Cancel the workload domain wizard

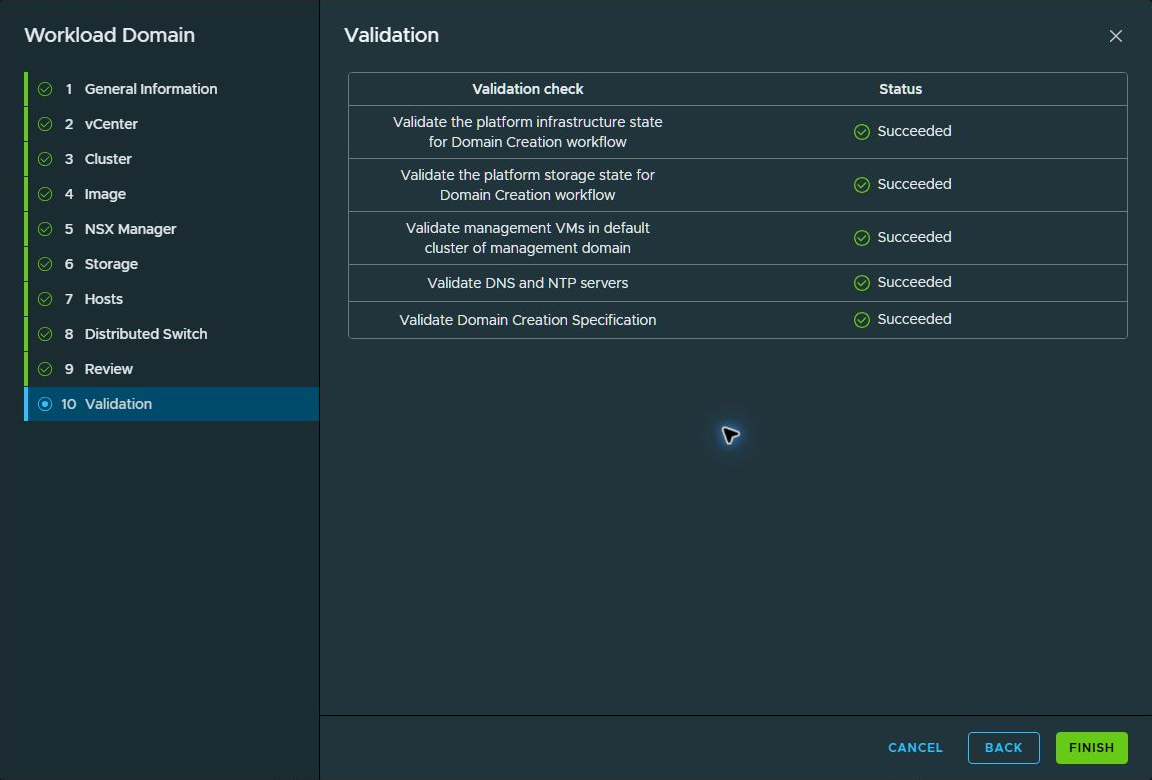point(915,748)
